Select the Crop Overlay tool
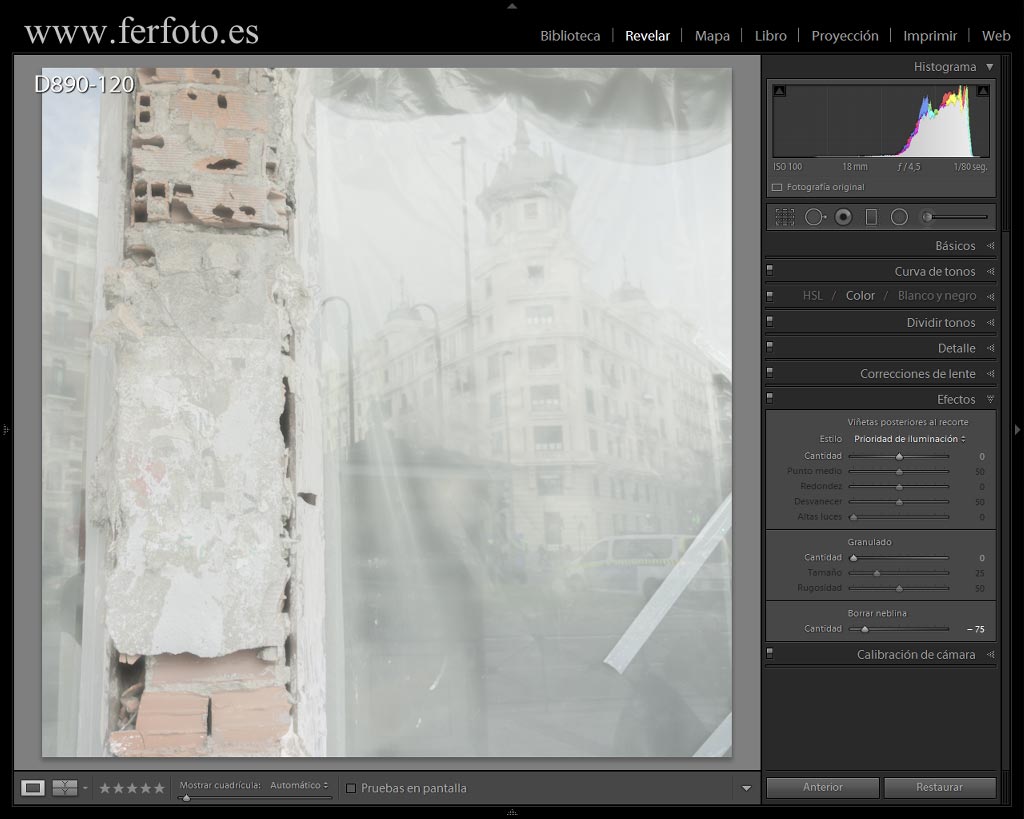The width and height of the screenshot is (1024, 819). pos(784,217)
